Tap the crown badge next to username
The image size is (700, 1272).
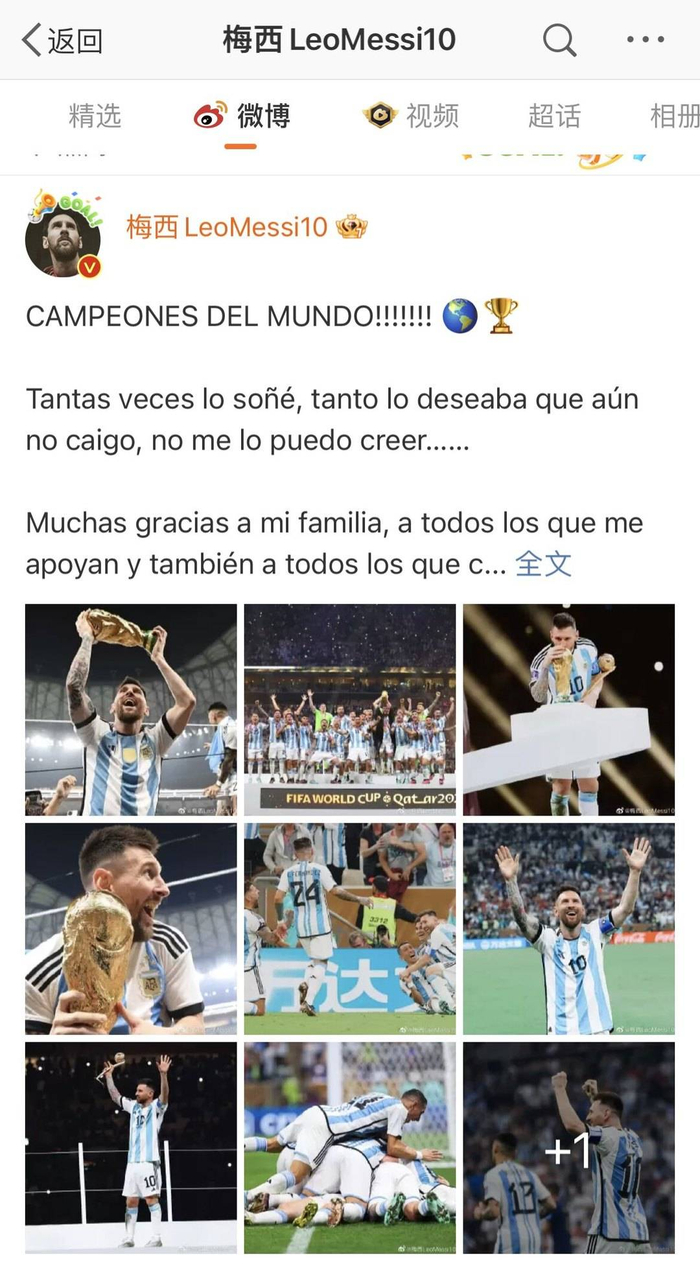click(x=351, y=227)
